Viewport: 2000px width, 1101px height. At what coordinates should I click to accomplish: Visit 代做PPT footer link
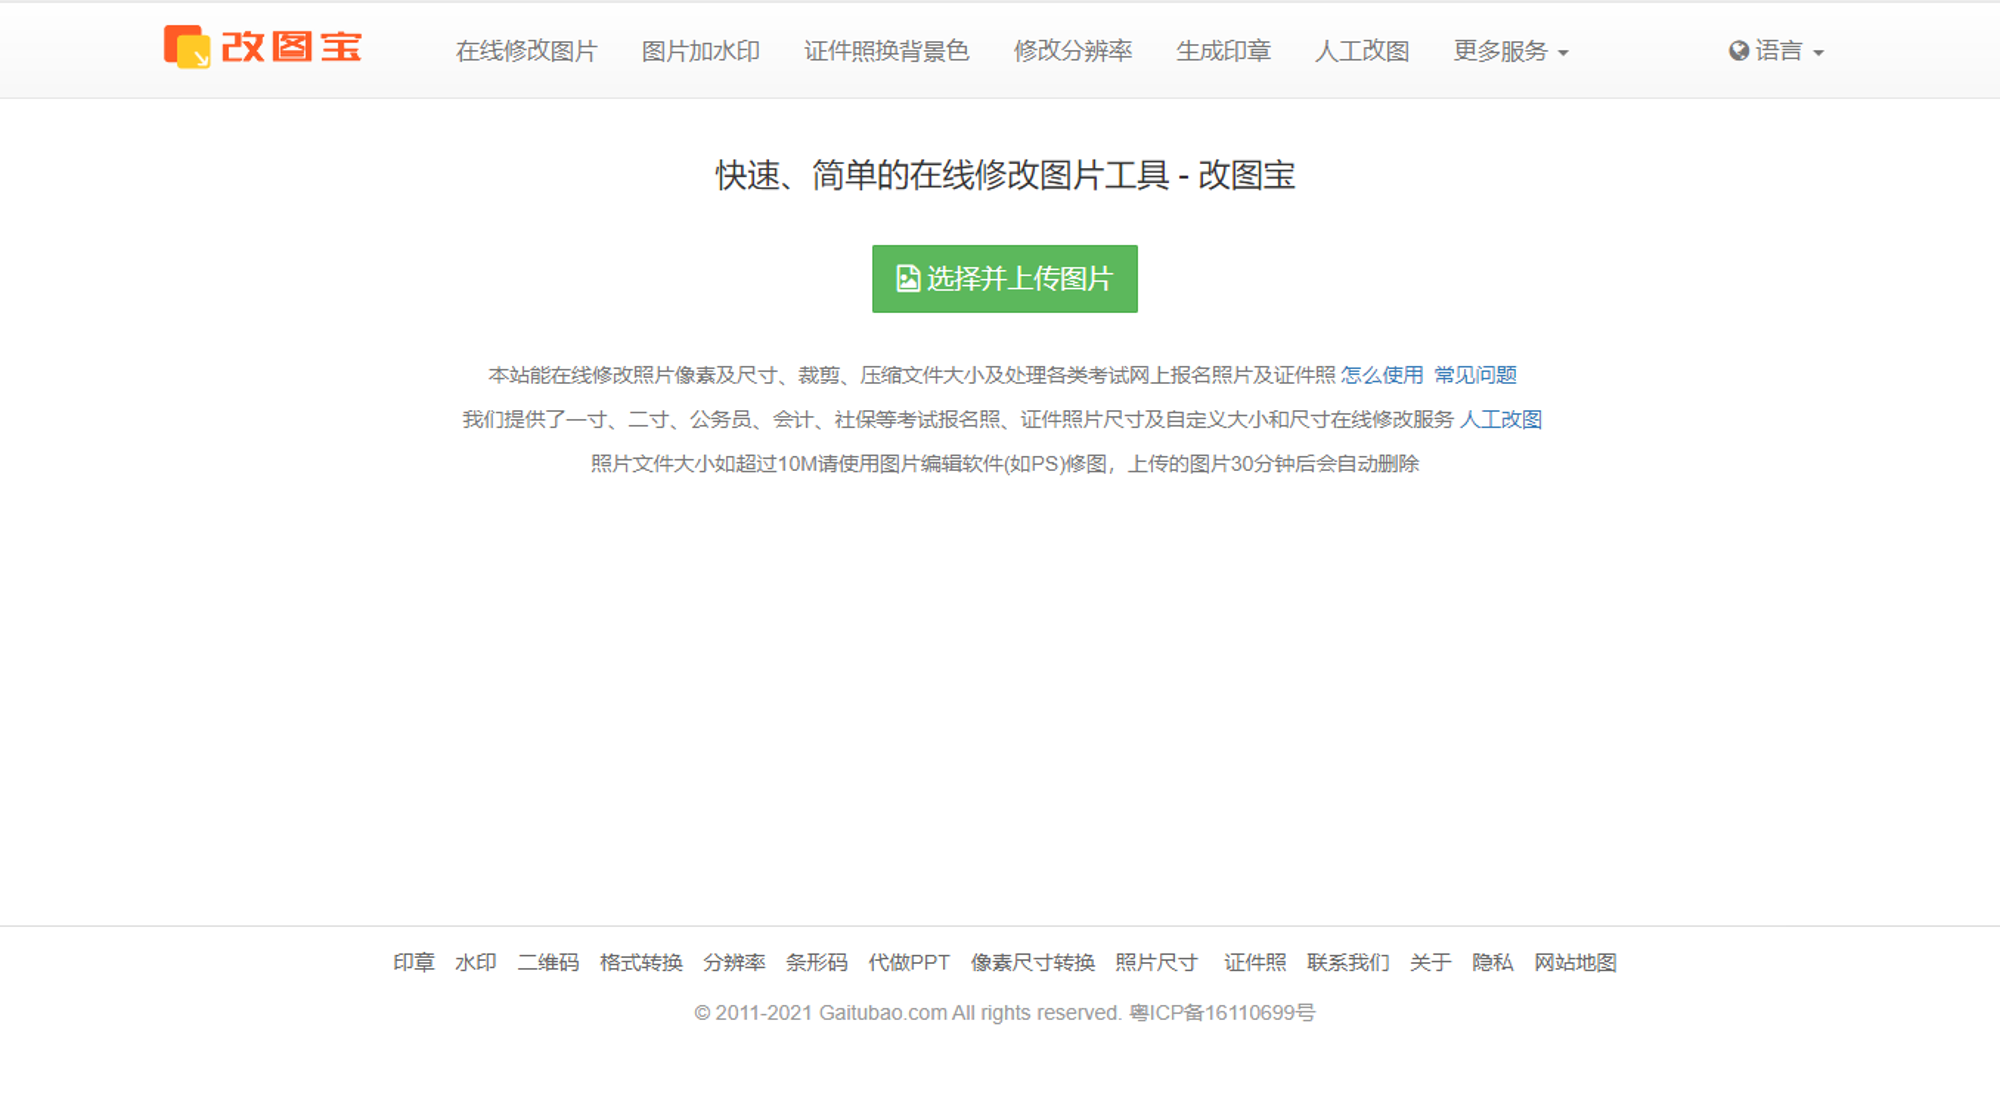(x=909, y=962)
